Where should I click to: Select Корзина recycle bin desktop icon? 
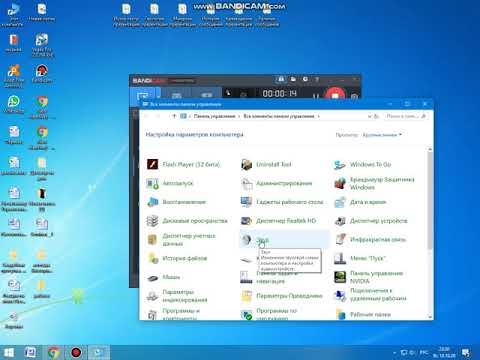[x=14, y=320]
